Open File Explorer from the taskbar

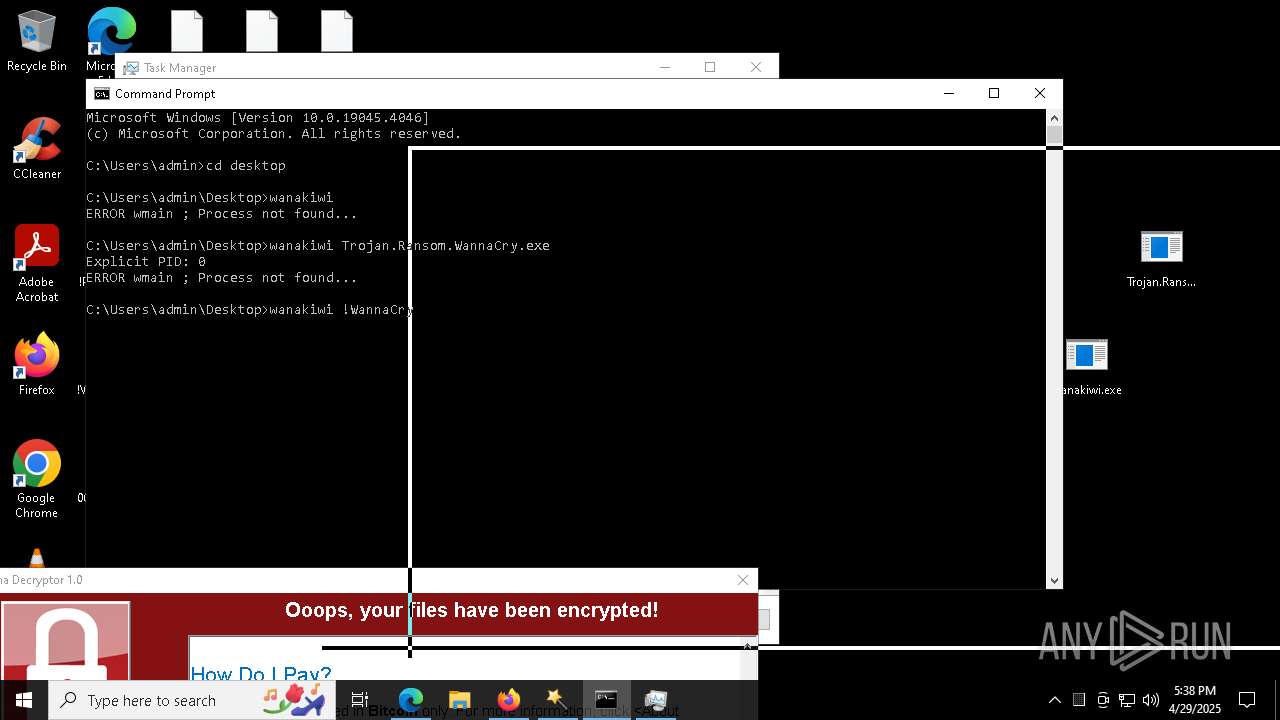460,700
